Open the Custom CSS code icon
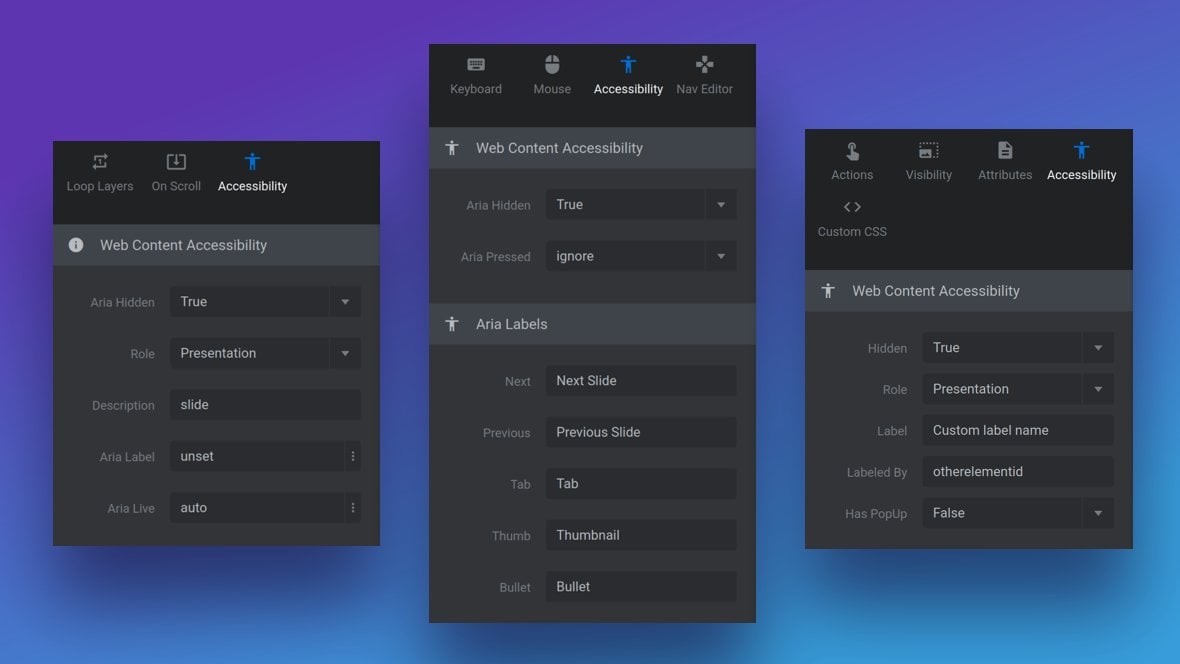The height and width of the screenshot is (664, 1180). [x=852, y=206]
